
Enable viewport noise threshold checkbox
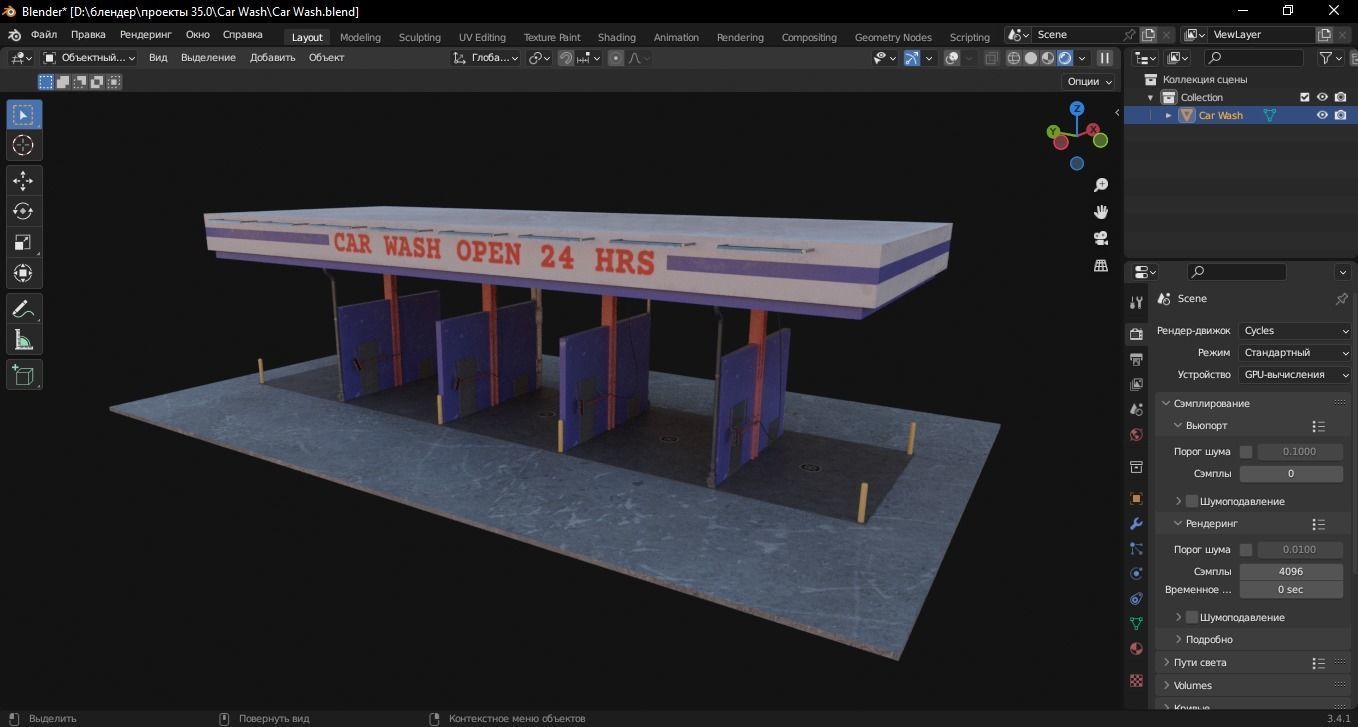tap(1246, 452)
